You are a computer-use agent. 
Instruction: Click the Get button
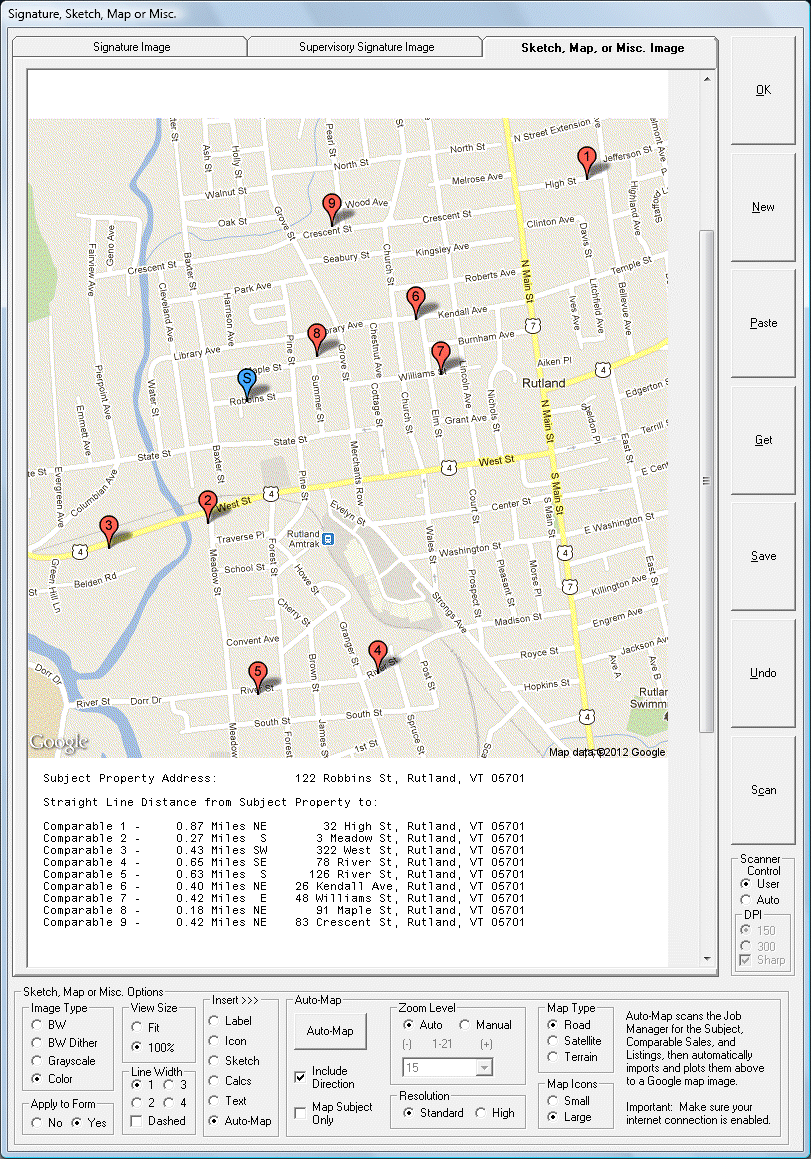tap(763, 440)
